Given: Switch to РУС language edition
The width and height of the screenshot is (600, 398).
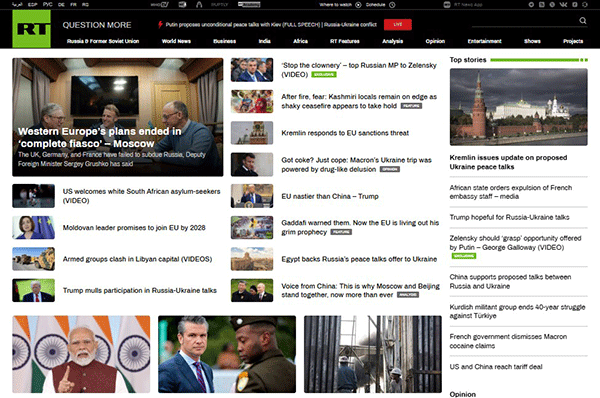Looking at the screenshot, I should tap(47, 5).
